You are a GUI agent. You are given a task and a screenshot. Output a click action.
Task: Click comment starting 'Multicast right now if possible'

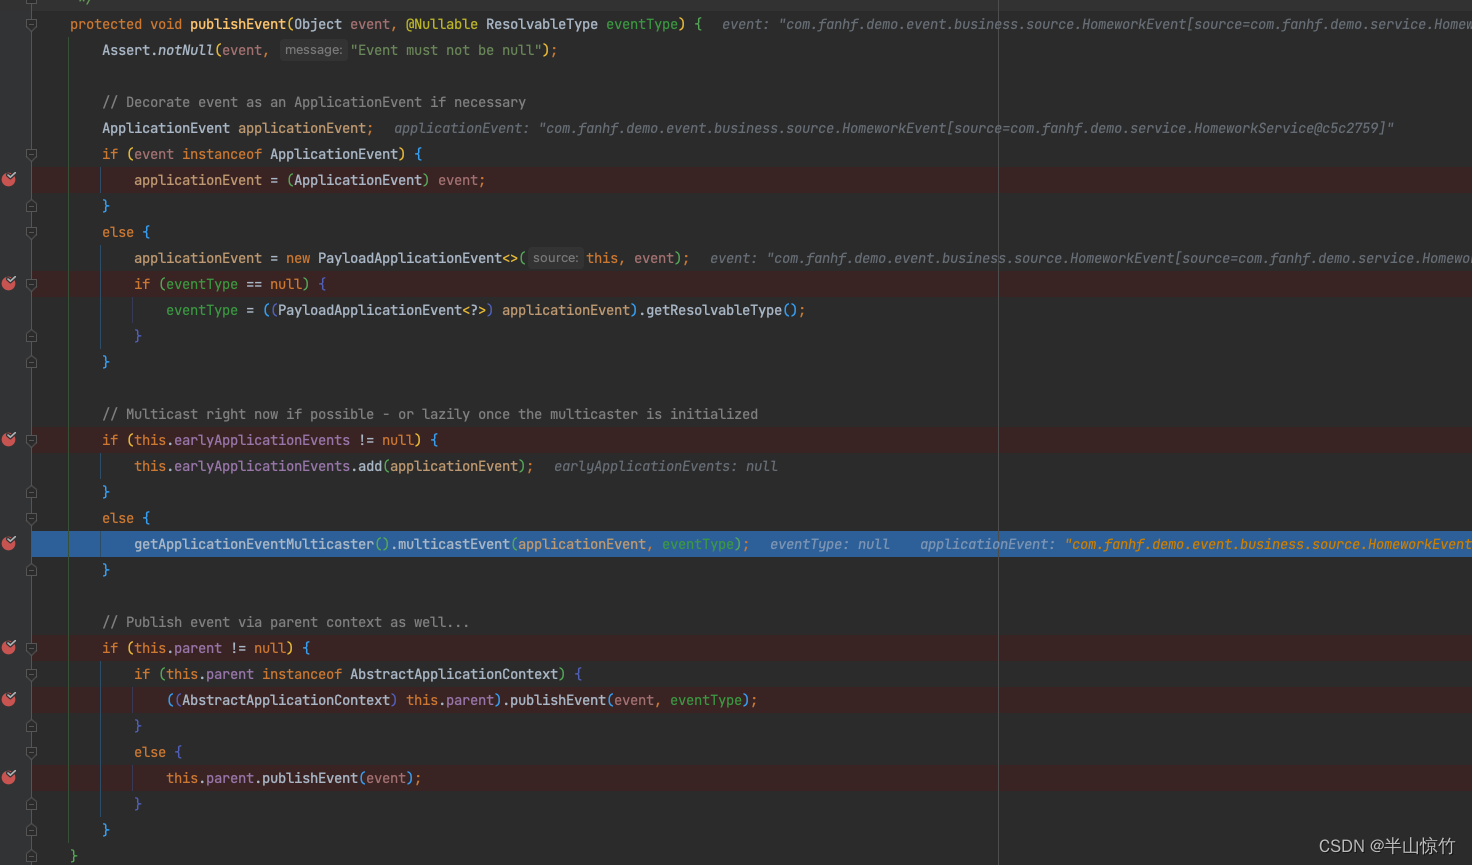(x=430, y=414)
